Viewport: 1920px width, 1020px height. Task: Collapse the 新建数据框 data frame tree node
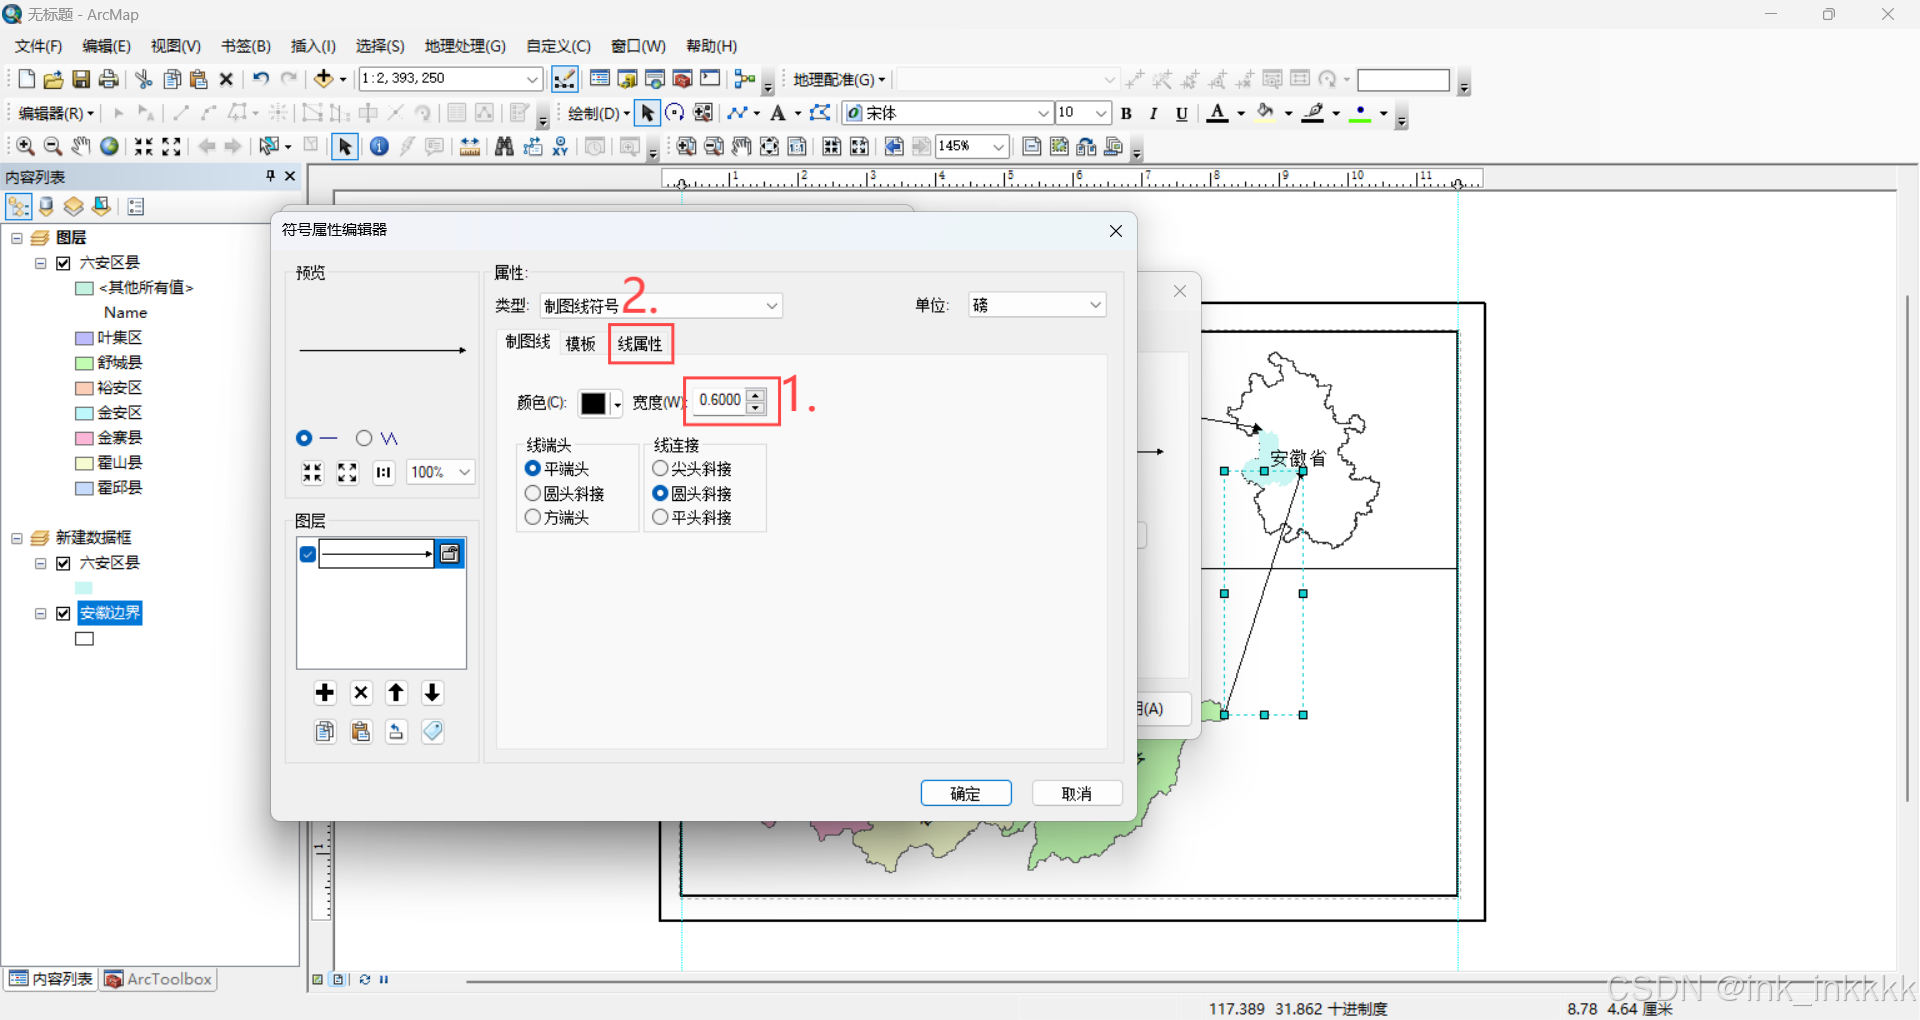(17, 538)
